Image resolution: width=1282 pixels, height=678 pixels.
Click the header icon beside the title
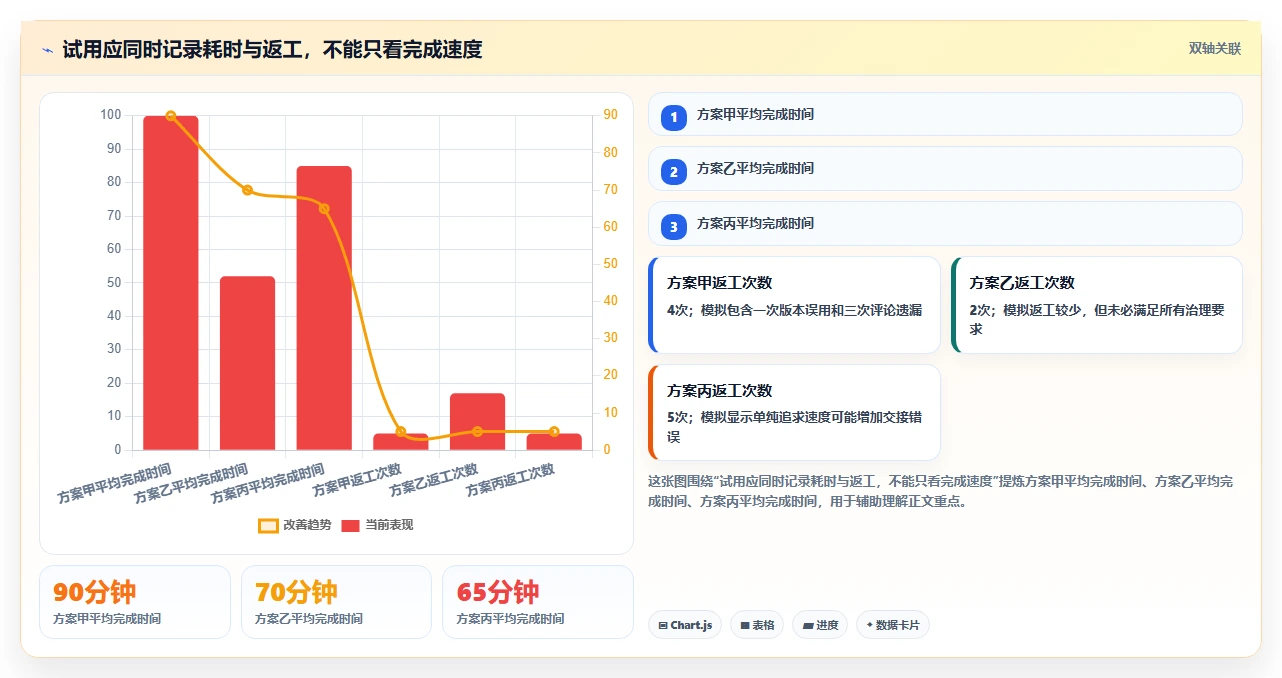pos(47,49)
